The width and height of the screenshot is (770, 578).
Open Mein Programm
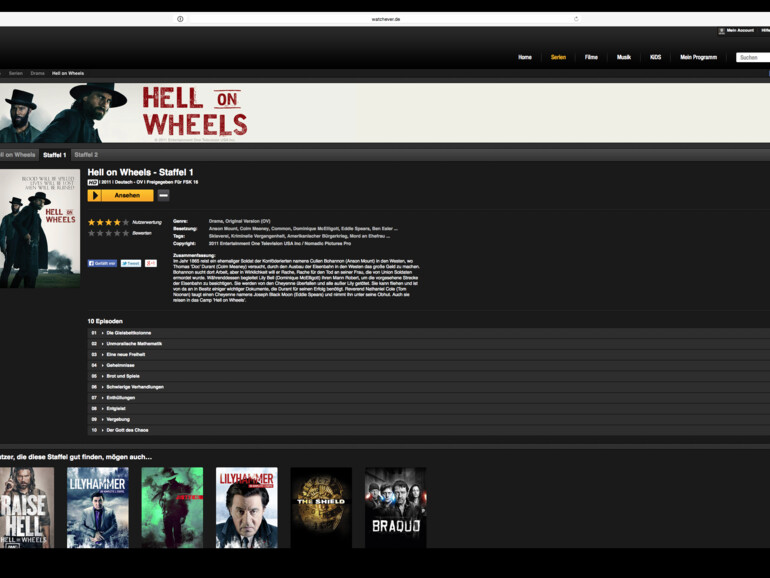pos(698,57)
